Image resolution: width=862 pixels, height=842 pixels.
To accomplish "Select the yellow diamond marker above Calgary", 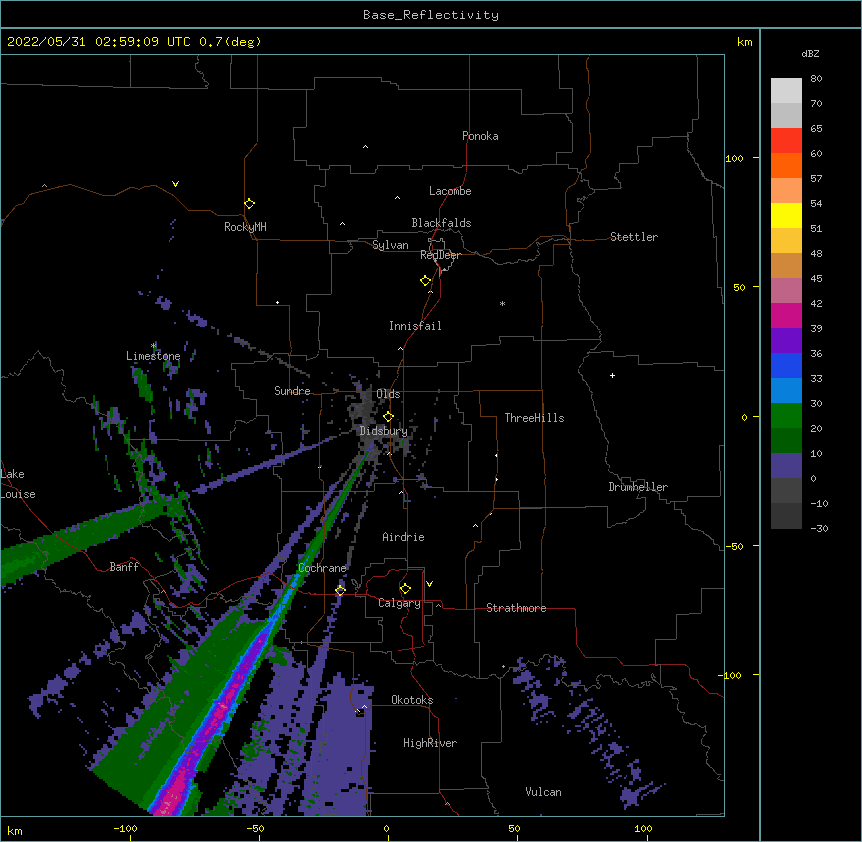I will point(405,589).
